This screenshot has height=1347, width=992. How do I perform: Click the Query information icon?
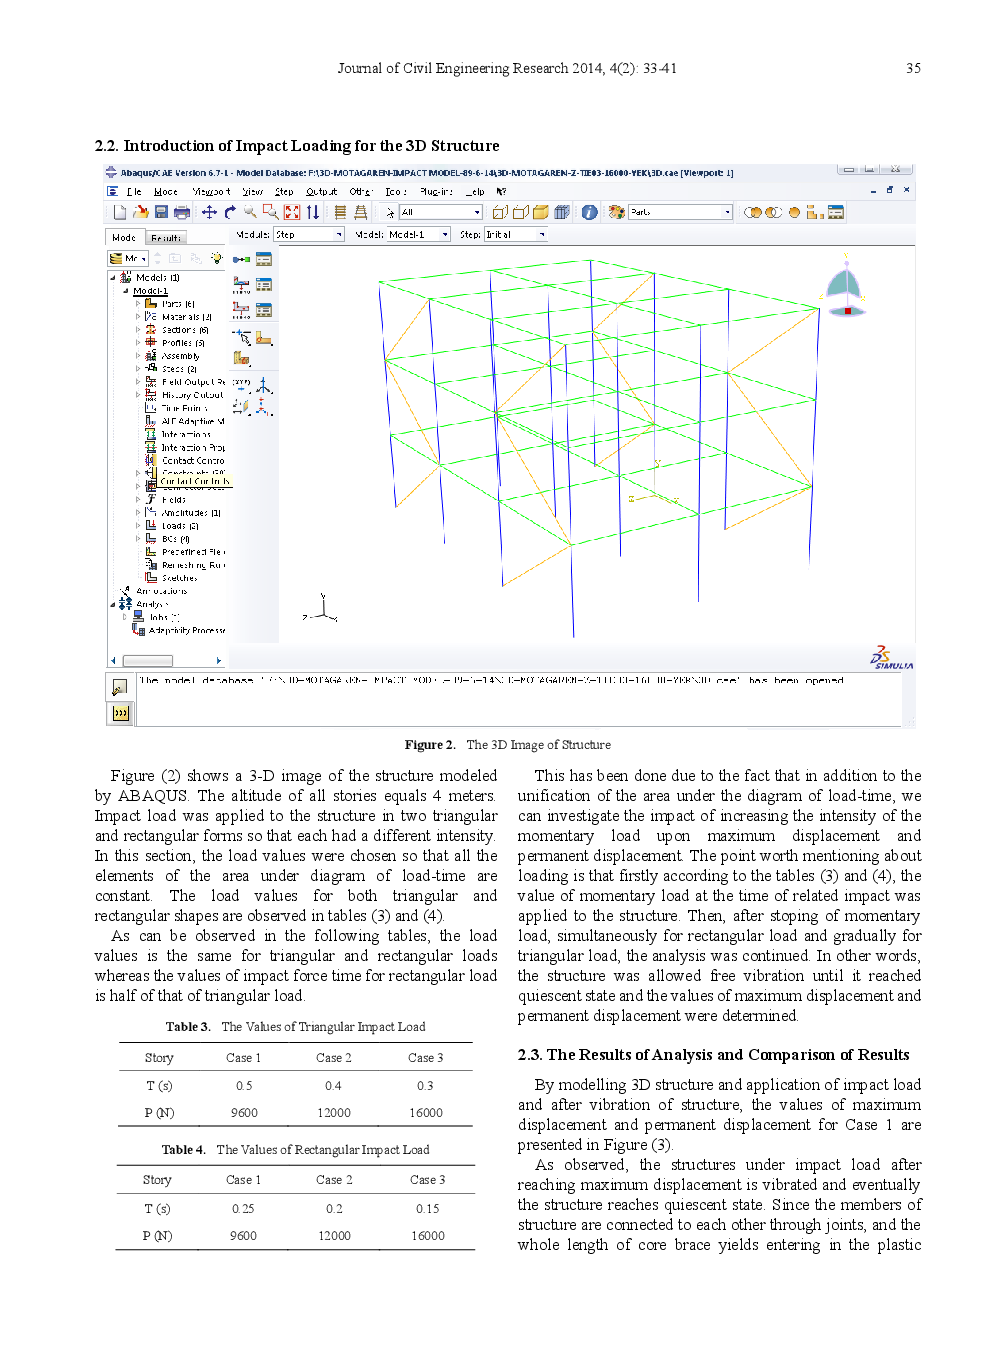[589, 212]
